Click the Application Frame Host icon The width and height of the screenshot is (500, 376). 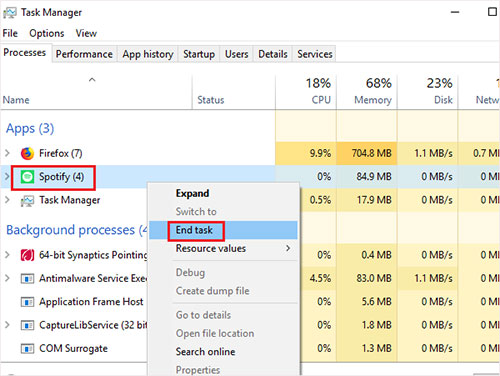point(27,302)
